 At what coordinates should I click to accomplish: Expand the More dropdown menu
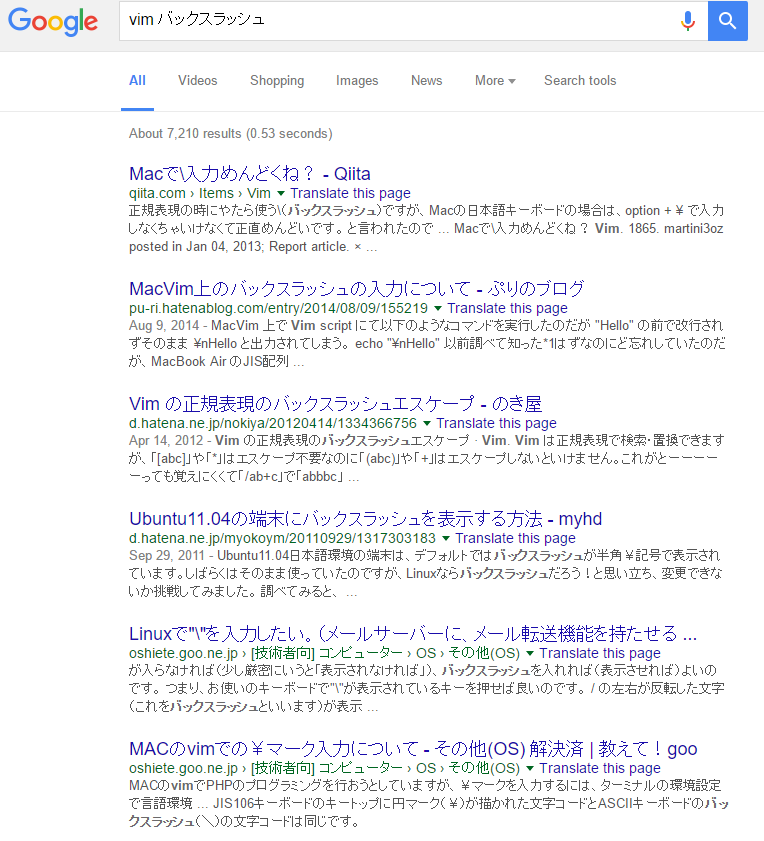495,80
